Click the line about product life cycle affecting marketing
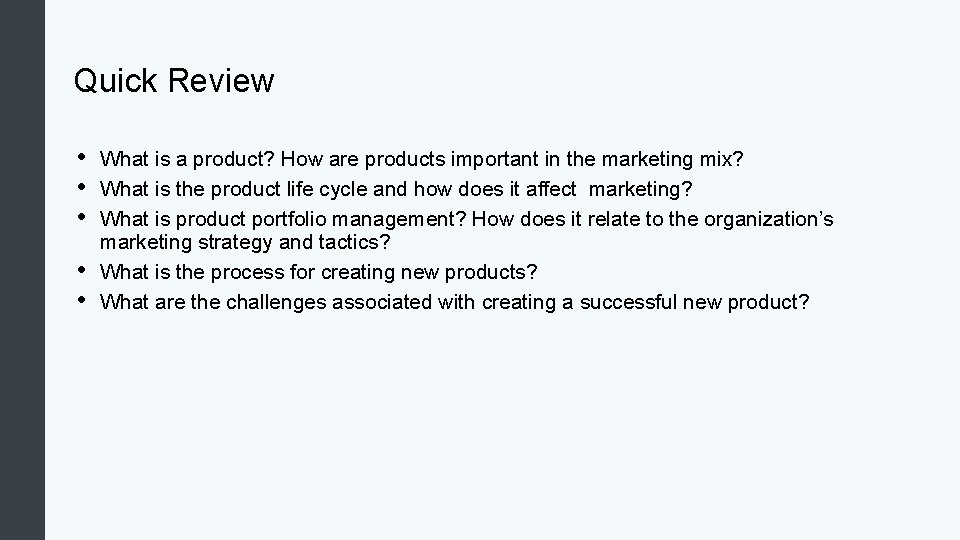The image size is (960, 540). tap(396, 188)
